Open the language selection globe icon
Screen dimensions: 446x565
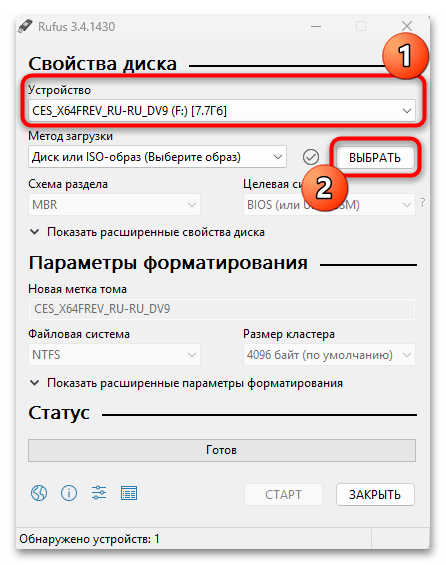tap(39, 493)
